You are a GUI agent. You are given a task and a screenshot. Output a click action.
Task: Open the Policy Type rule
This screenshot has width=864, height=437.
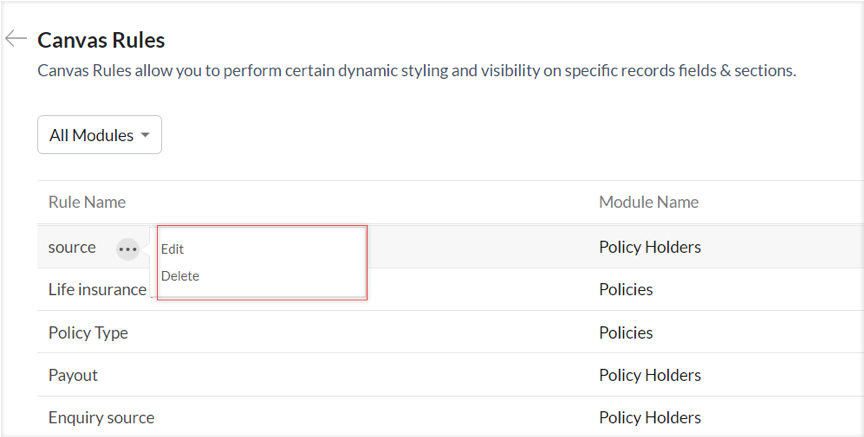[x=88, y=333]
